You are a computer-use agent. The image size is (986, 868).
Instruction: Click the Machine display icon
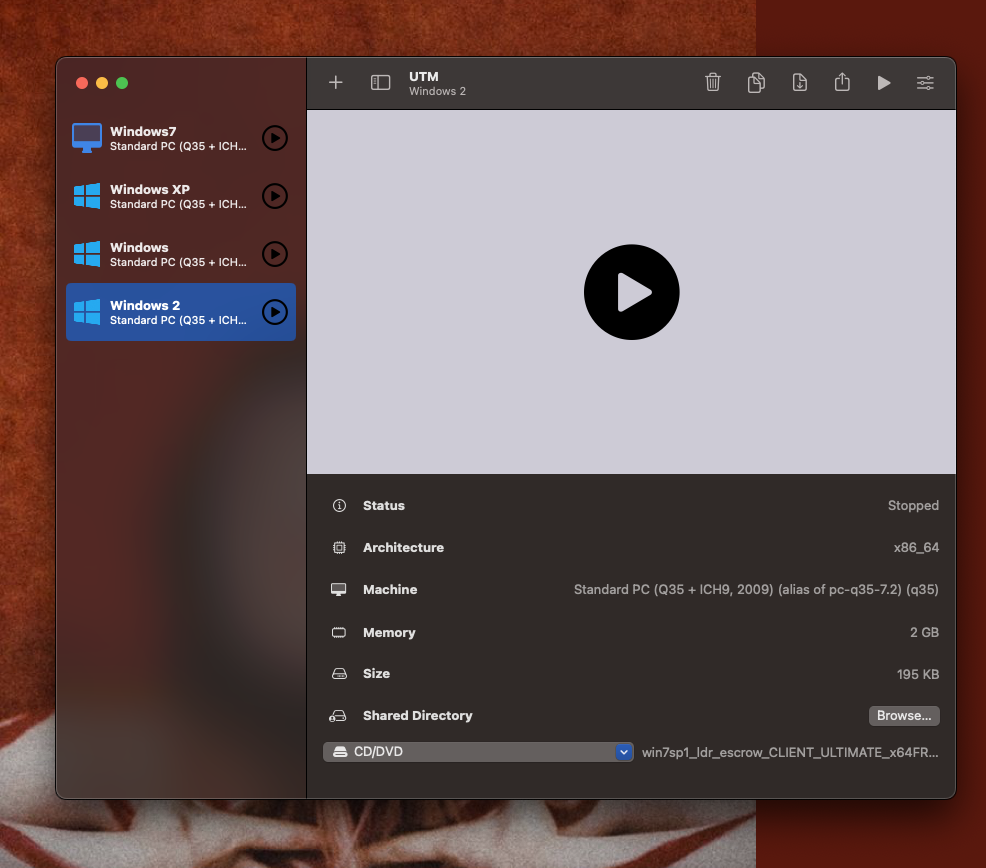coord(339,590)
